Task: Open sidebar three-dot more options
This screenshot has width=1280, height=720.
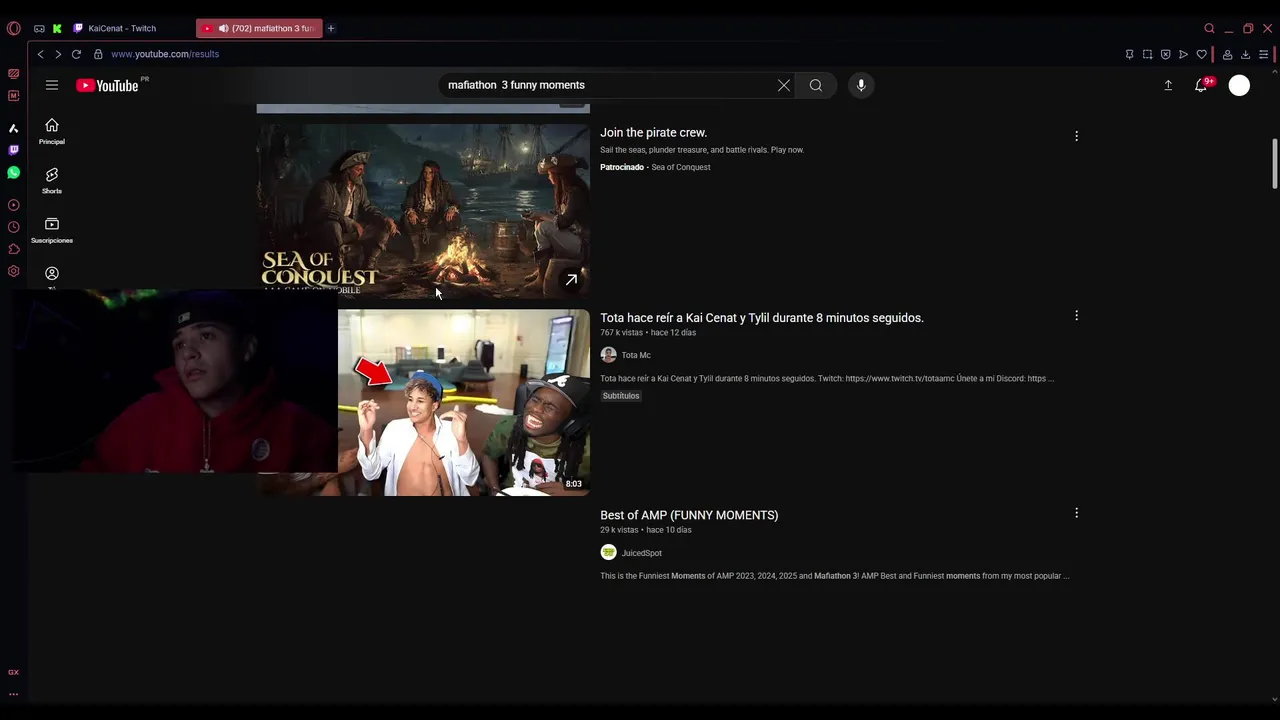Action: coord(13,694)
